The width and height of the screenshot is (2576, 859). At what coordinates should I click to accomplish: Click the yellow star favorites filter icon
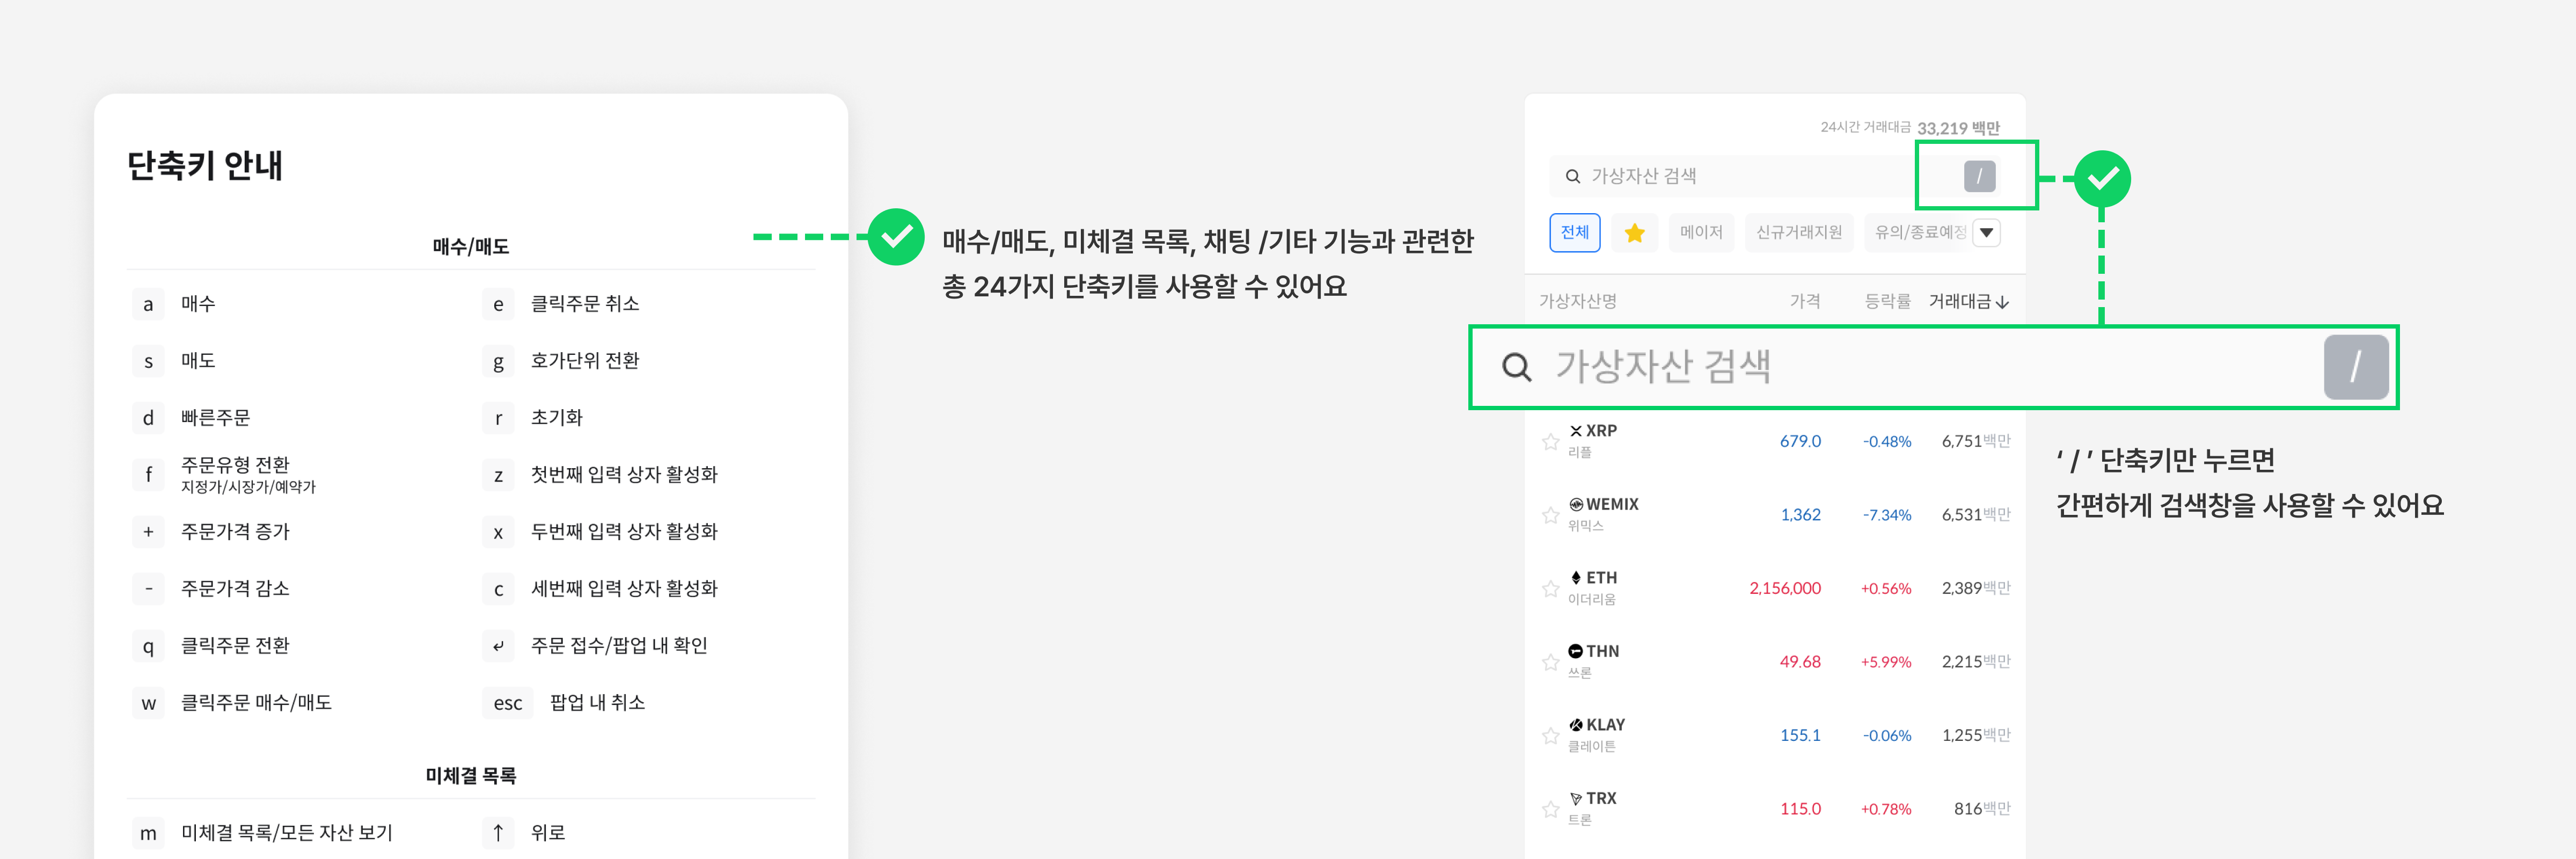tap(1635, 232)
